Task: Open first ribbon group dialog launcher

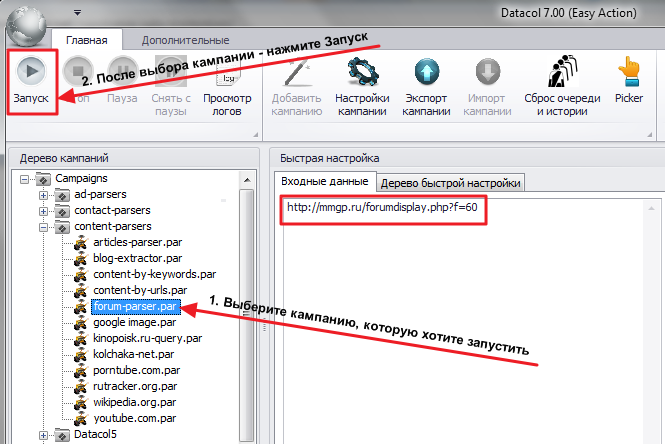Action: tap(256, 134)
